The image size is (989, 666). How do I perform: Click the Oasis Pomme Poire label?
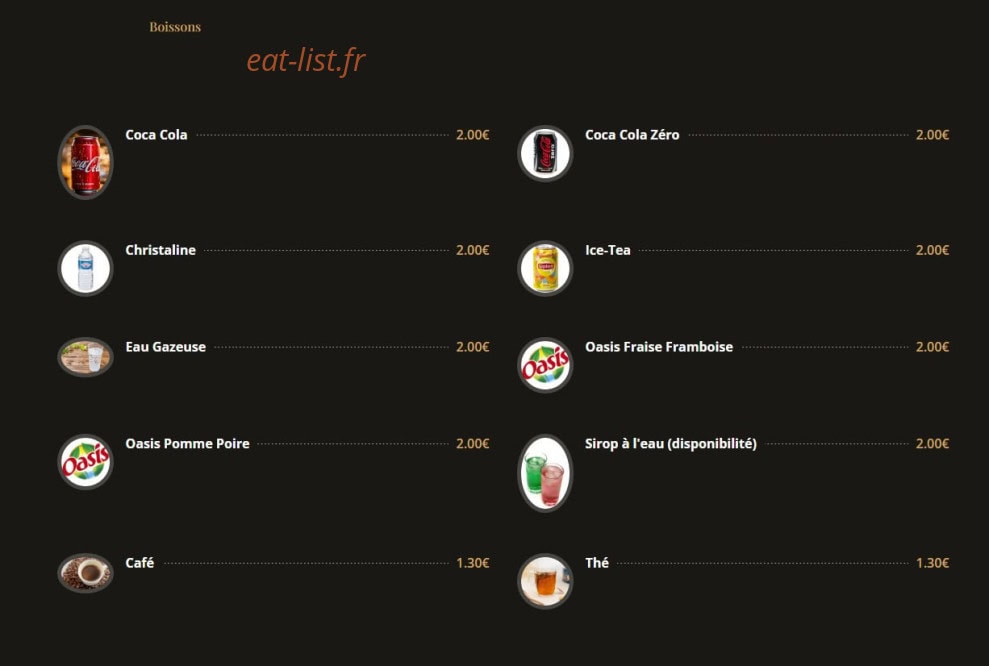(187, 444)
